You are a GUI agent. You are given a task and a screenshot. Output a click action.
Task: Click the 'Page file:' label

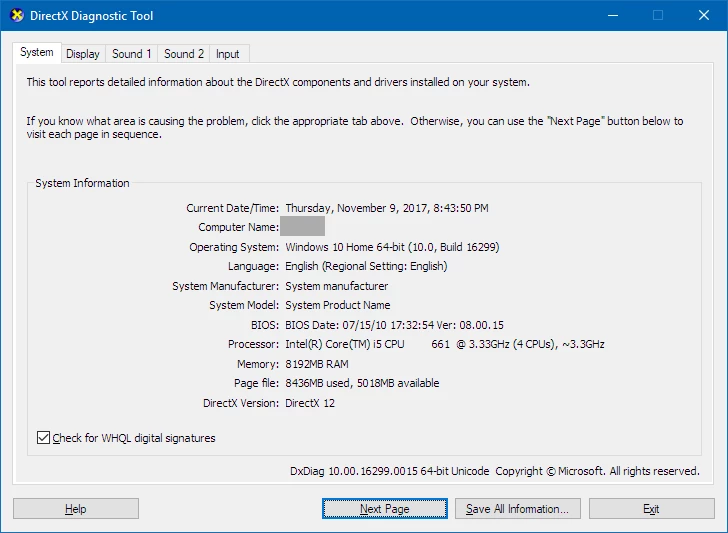tap(256, 383)
